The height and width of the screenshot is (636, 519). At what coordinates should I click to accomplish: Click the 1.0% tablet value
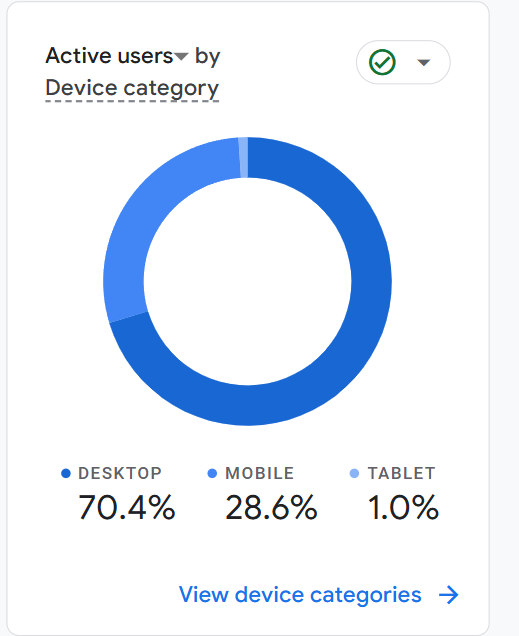coord(403,507)
